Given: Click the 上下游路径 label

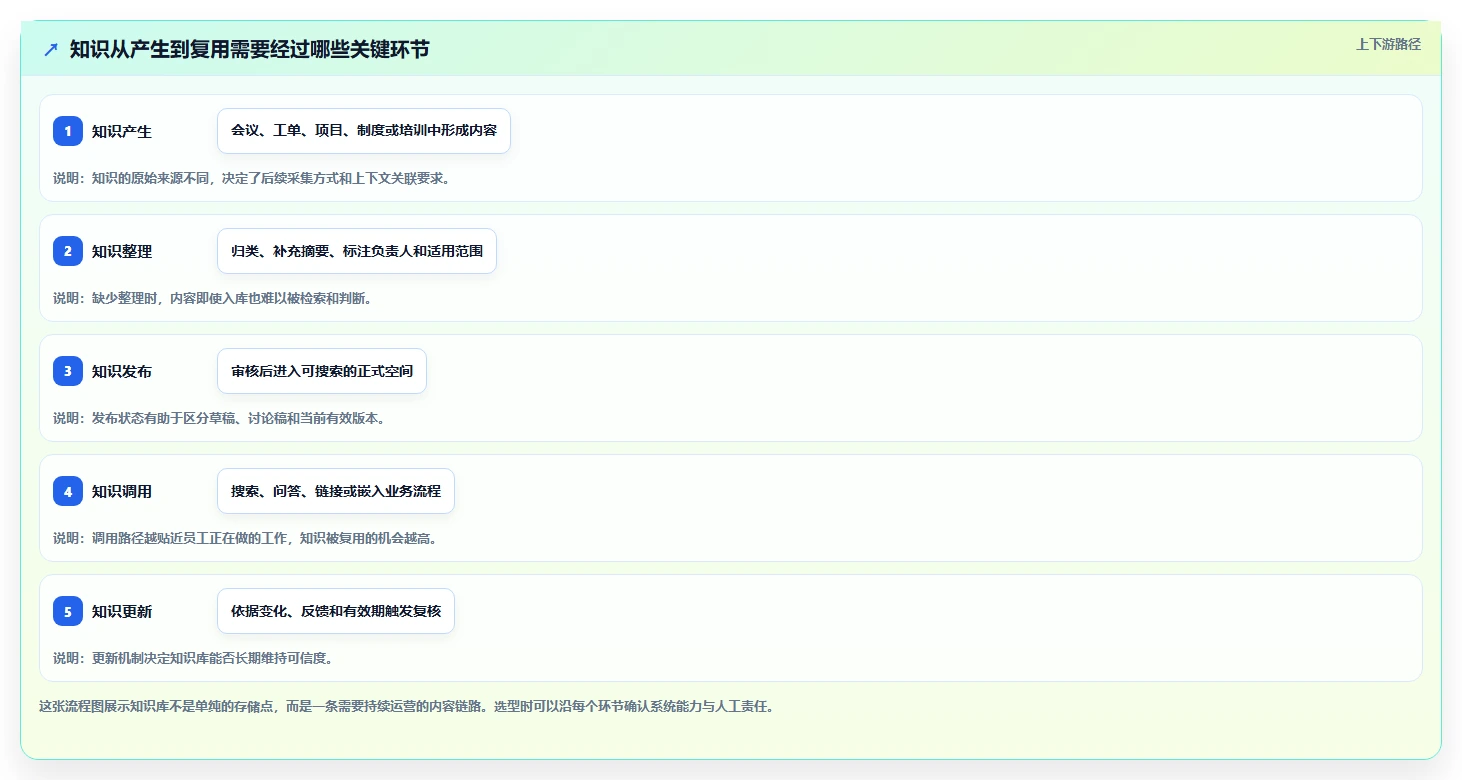Looking at the screenshot, I should point(1388,44).
